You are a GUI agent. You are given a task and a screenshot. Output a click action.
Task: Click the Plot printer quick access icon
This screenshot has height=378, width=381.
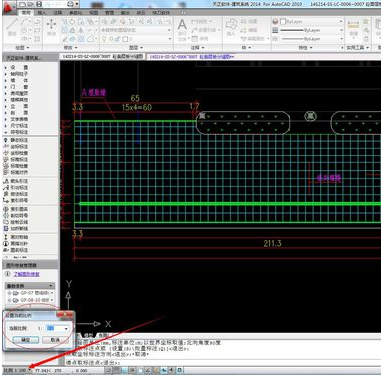(70, 4)
